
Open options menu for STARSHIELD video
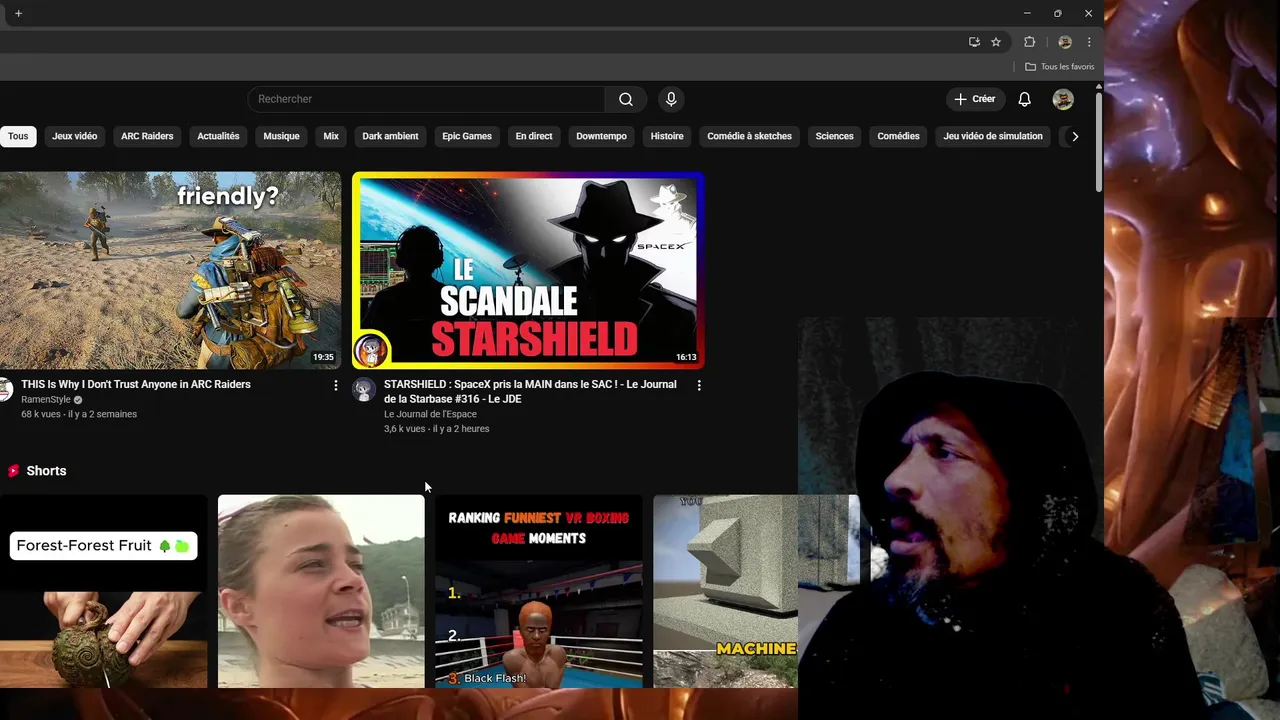(x=698, y=385)
